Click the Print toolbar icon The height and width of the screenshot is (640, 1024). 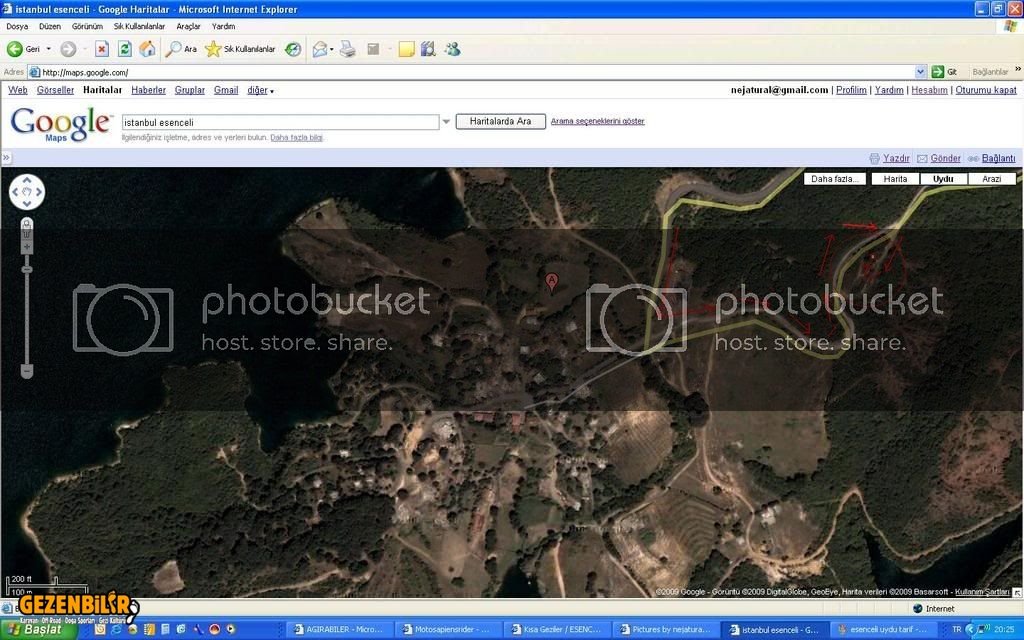point(348,49)
